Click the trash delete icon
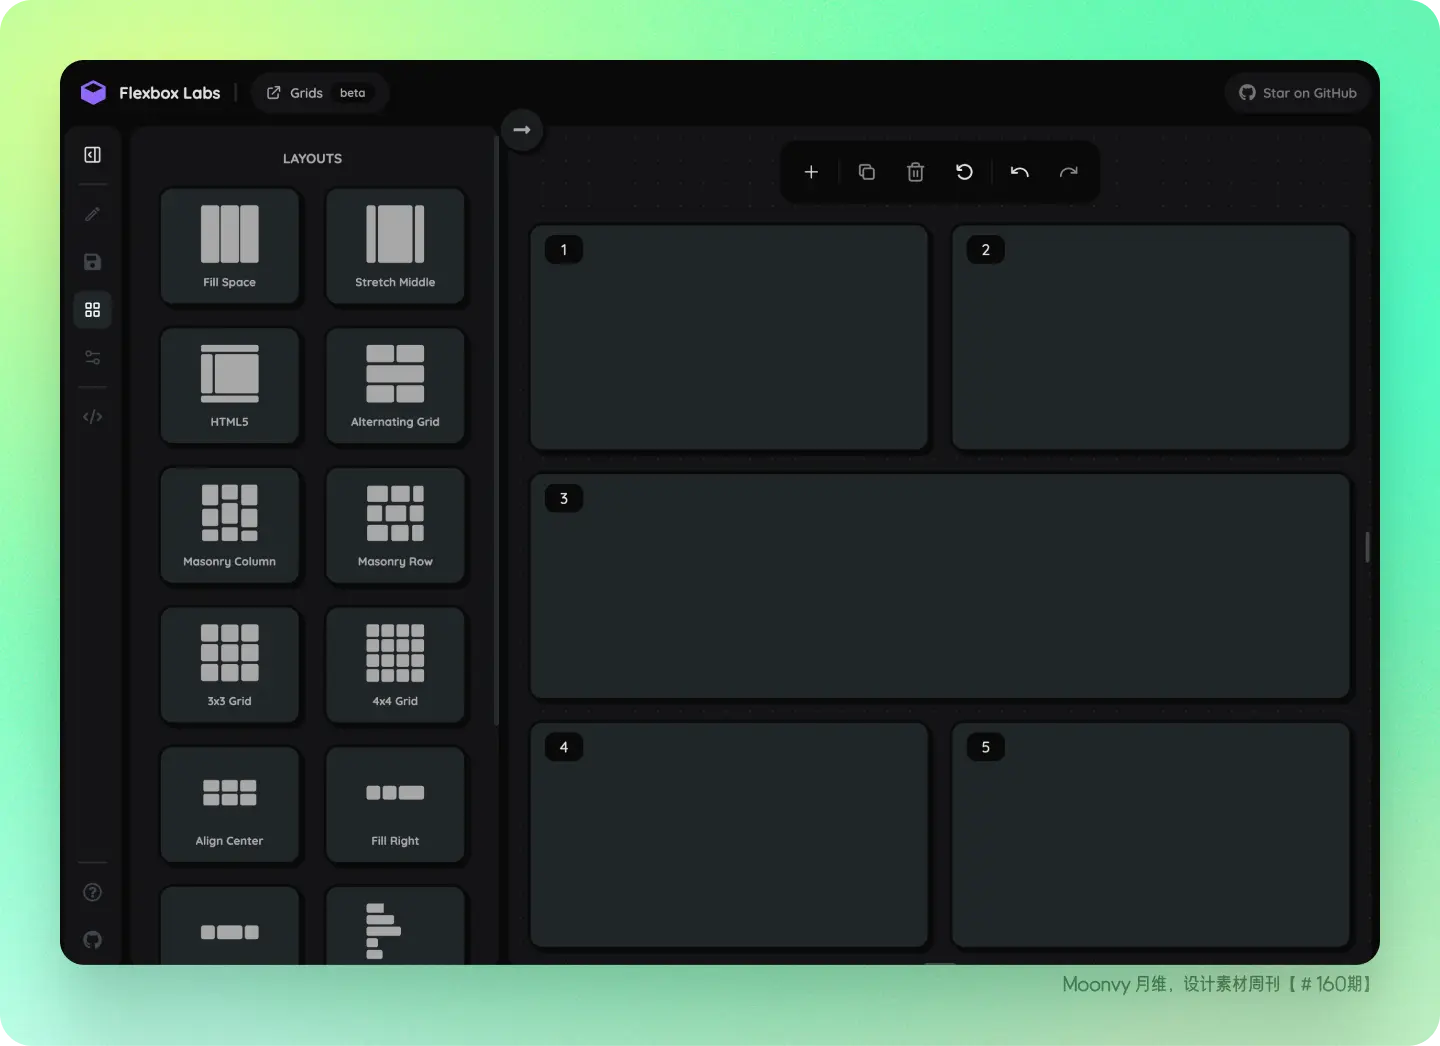 click(915, 172)
